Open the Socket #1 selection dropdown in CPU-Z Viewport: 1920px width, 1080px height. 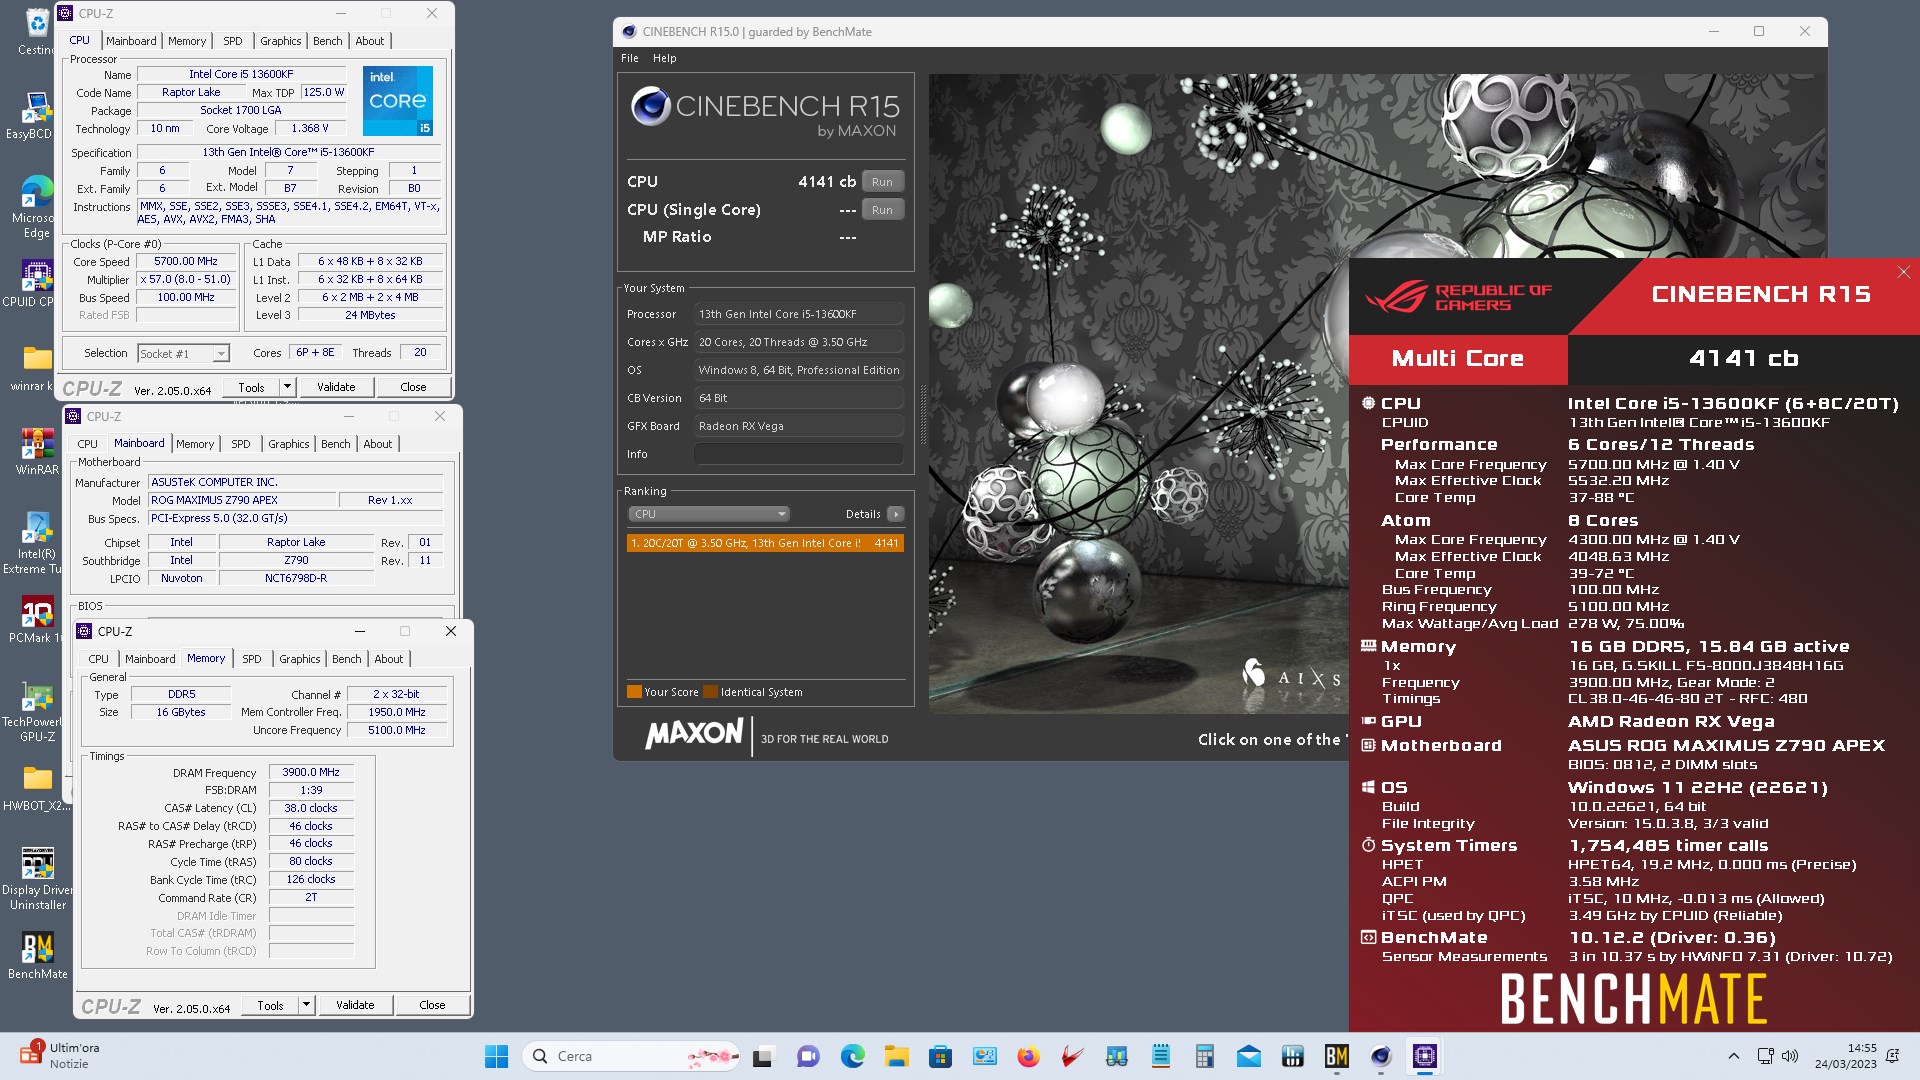pos(184,353)
